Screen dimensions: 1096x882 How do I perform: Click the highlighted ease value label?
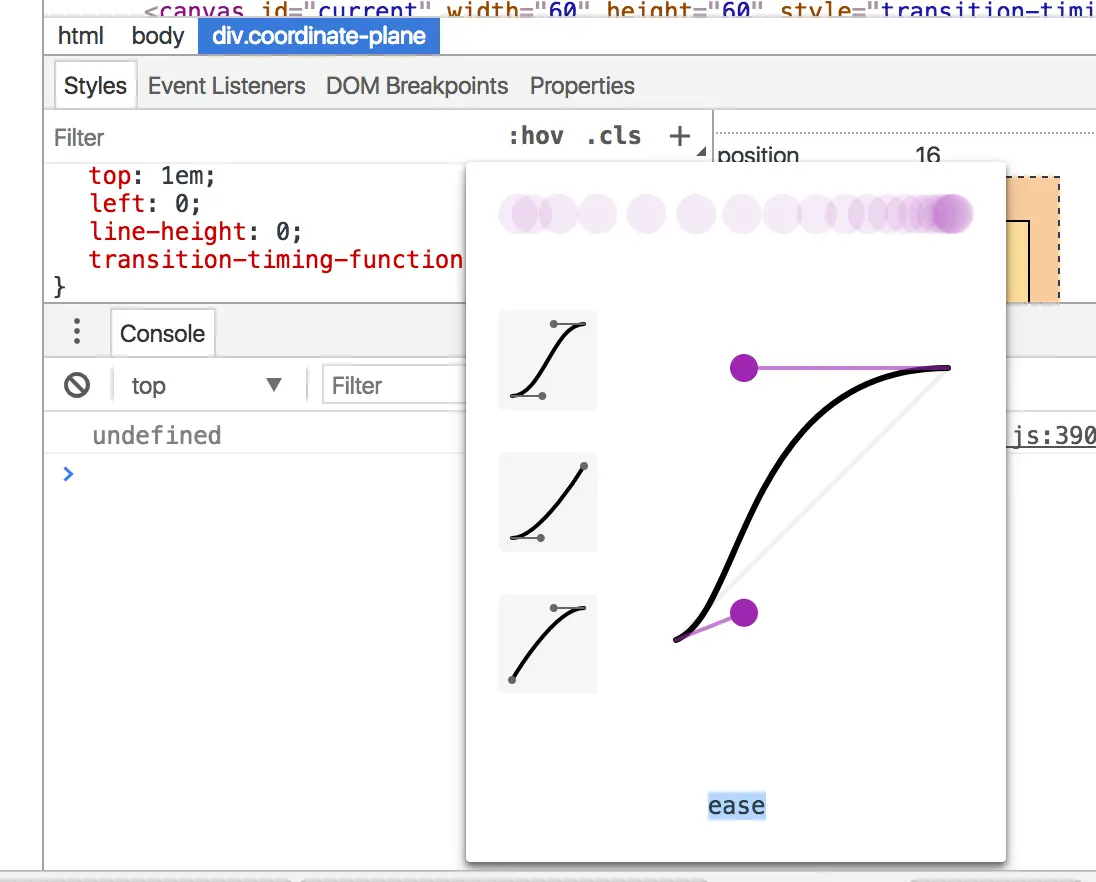point(737,806)
